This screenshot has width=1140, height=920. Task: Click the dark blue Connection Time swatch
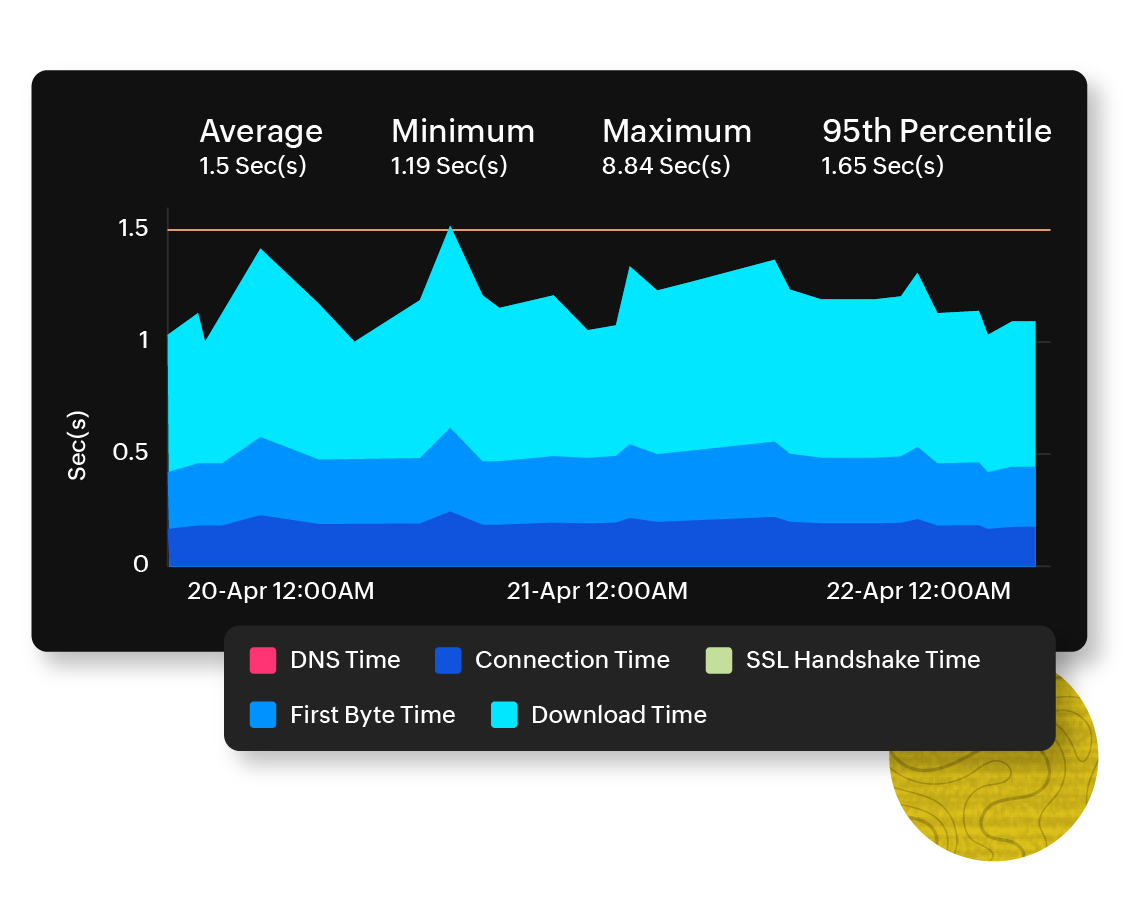[x=448, y=660]
